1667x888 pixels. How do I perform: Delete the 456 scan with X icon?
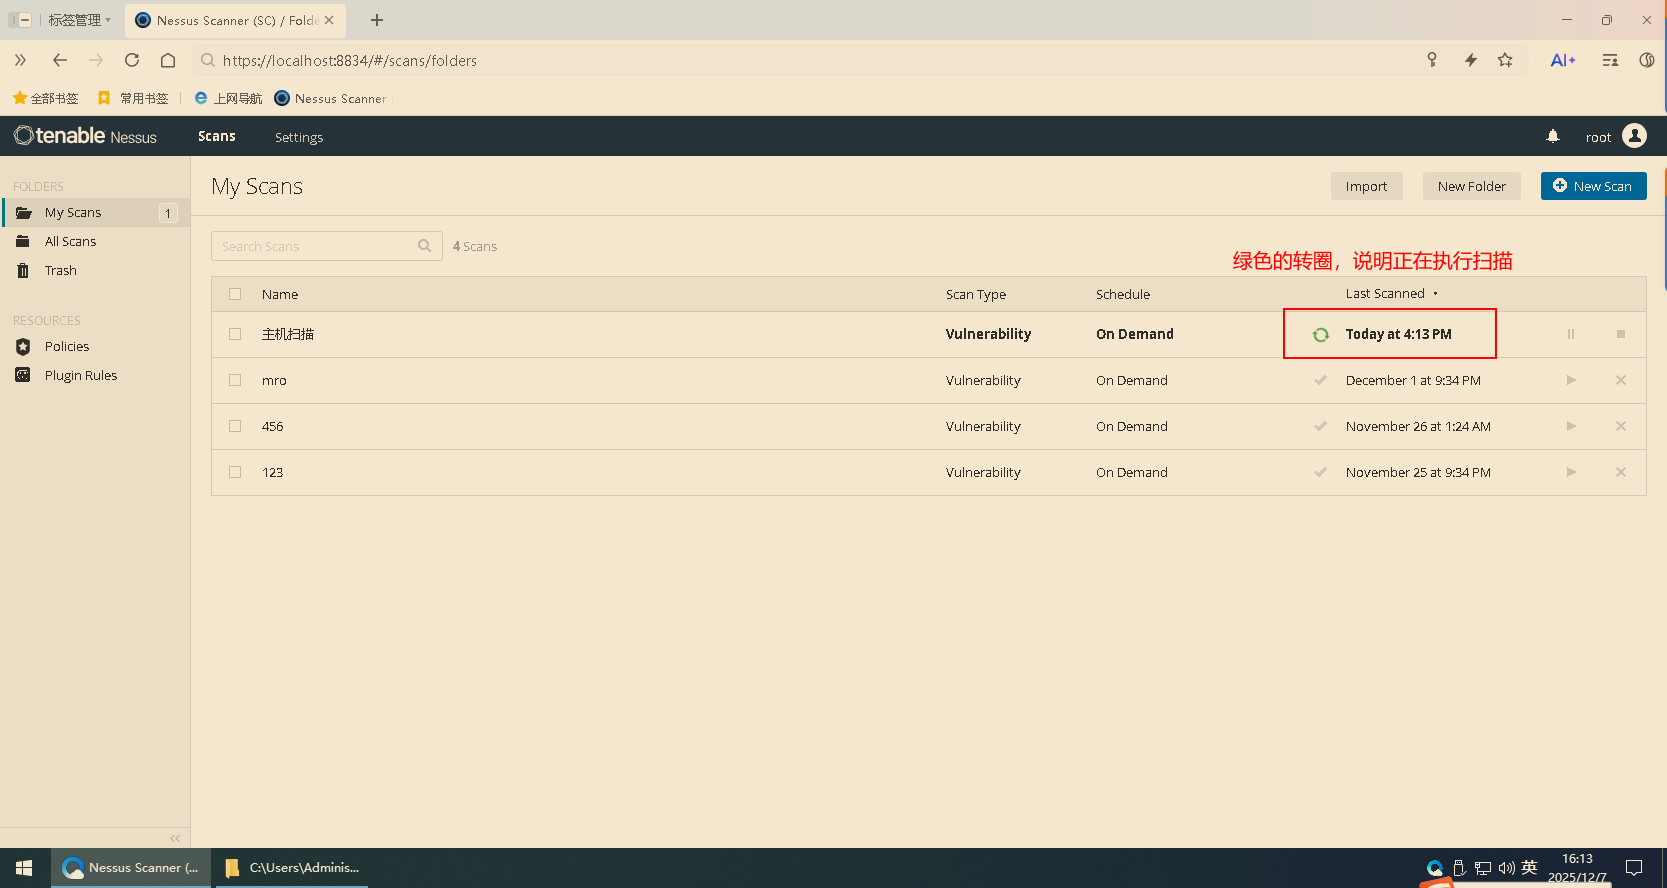(1620, 426)
